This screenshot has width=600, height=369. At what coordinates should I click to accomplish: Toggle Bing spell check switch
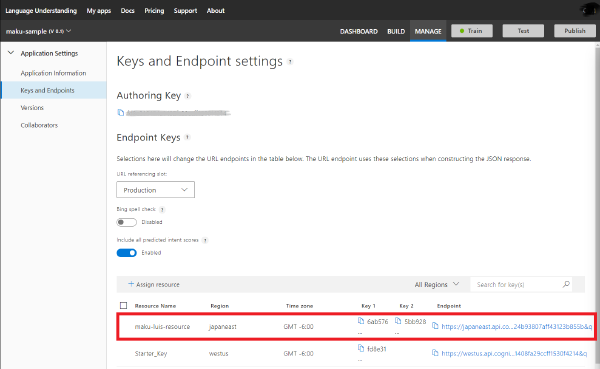126,222
